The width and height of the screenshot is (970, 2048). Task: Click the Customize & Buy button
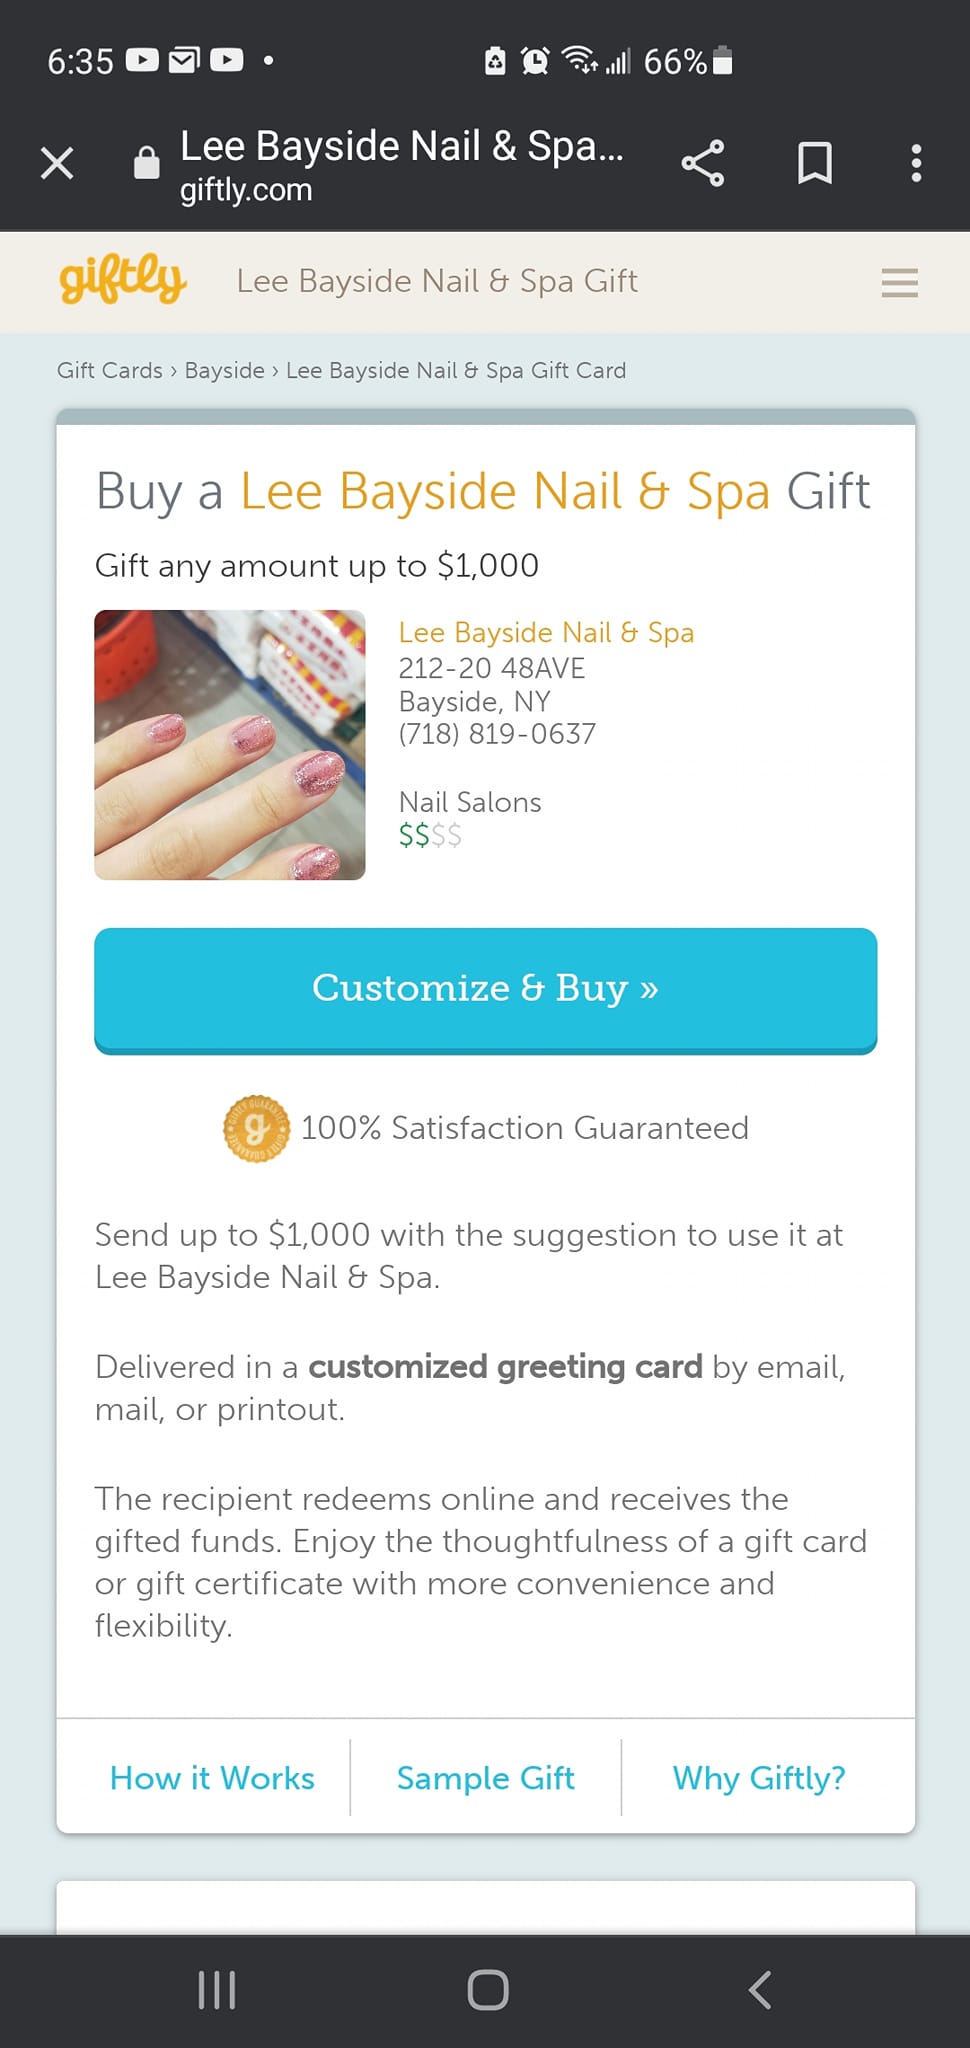point(486,990)
